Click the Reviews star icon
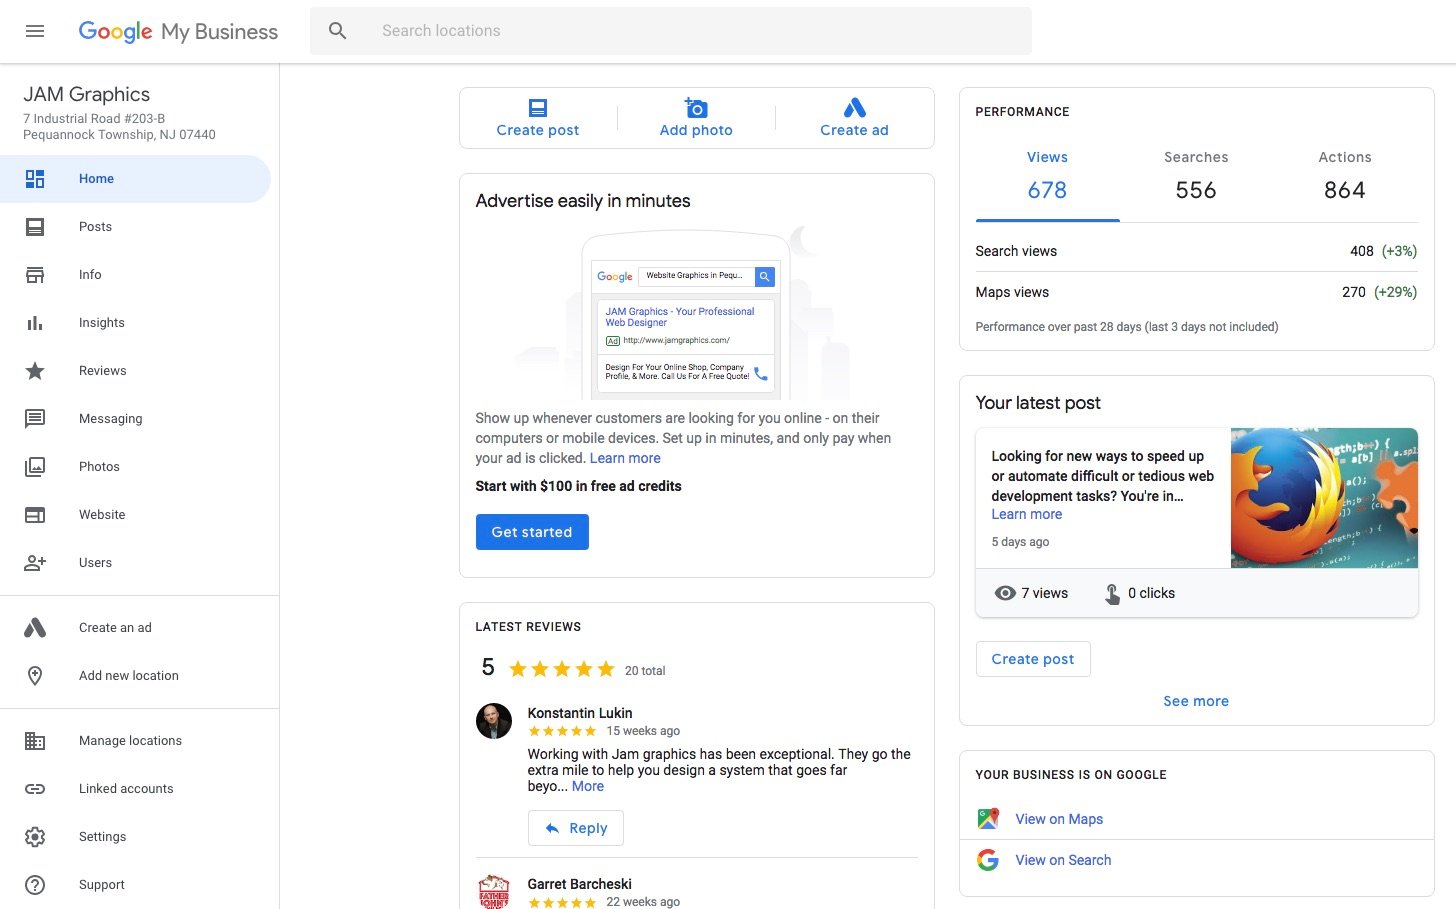Viewport: 1456px width, 909px height. tap(35, 371)
